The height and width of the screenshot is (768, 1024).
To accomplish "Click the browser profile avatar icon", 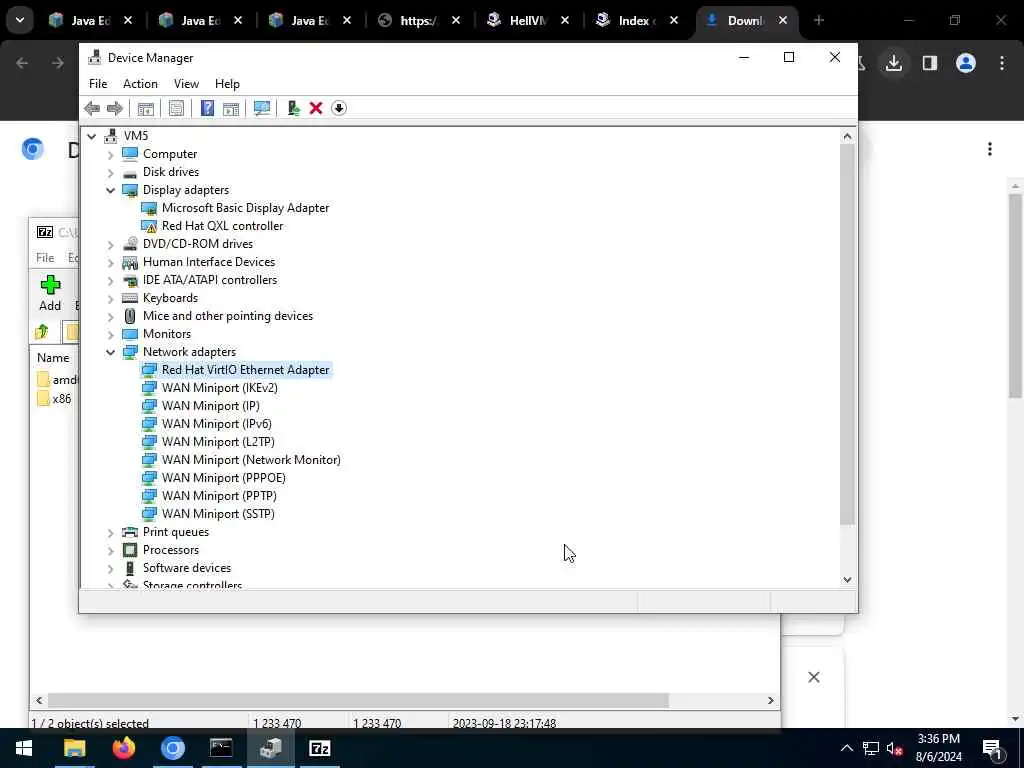I will click(x=966, y=63).
